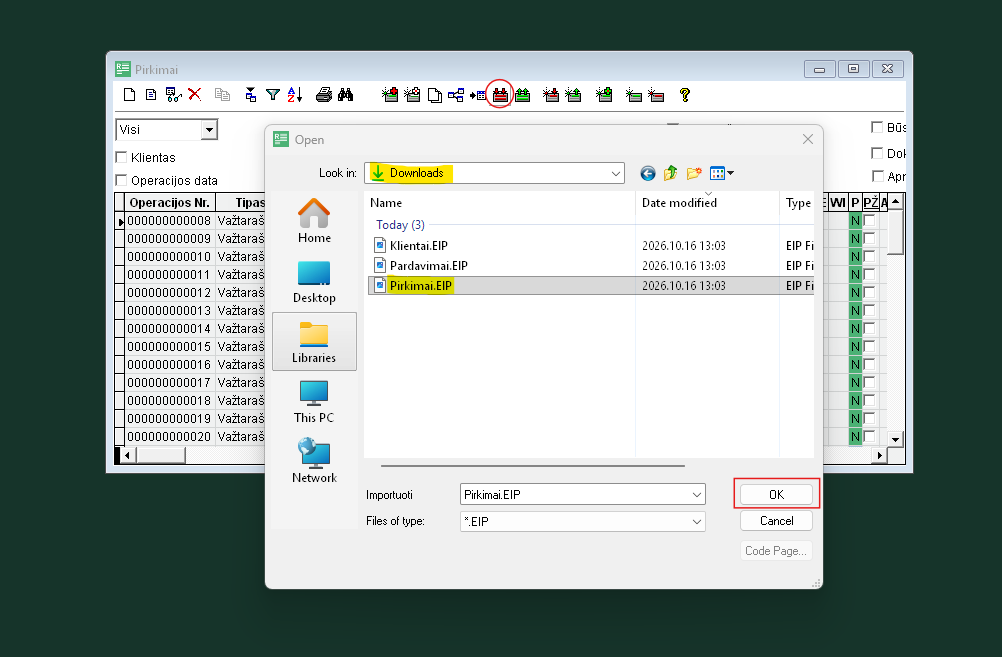The image size is (1002, 657).
Task: Click the yellow question mark help icon
Action: tap(685, 95)
